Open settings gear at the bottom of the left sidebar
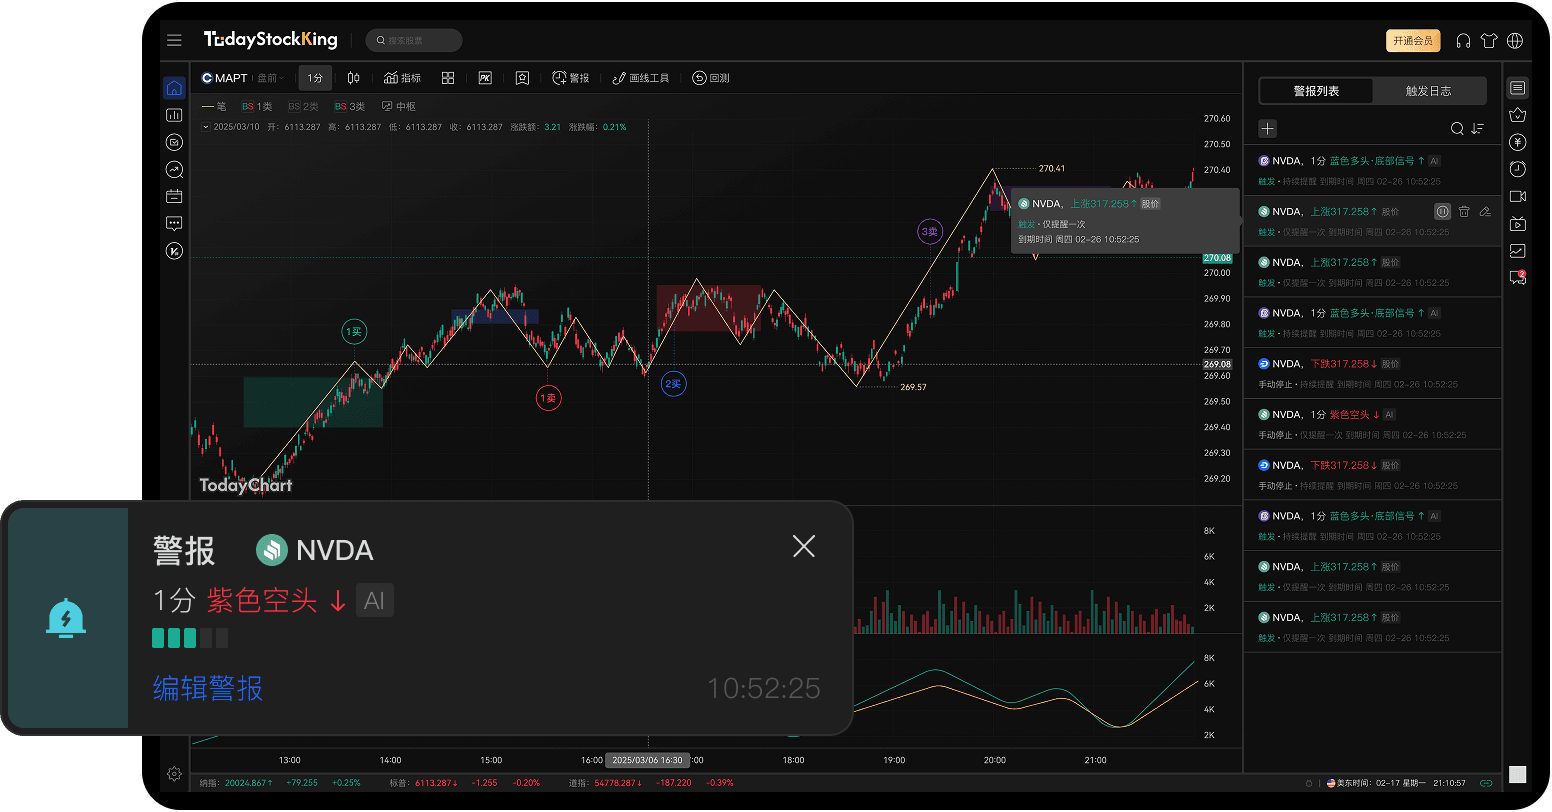The width and height of the screenshot is (1552, 812). click(174, 774)
